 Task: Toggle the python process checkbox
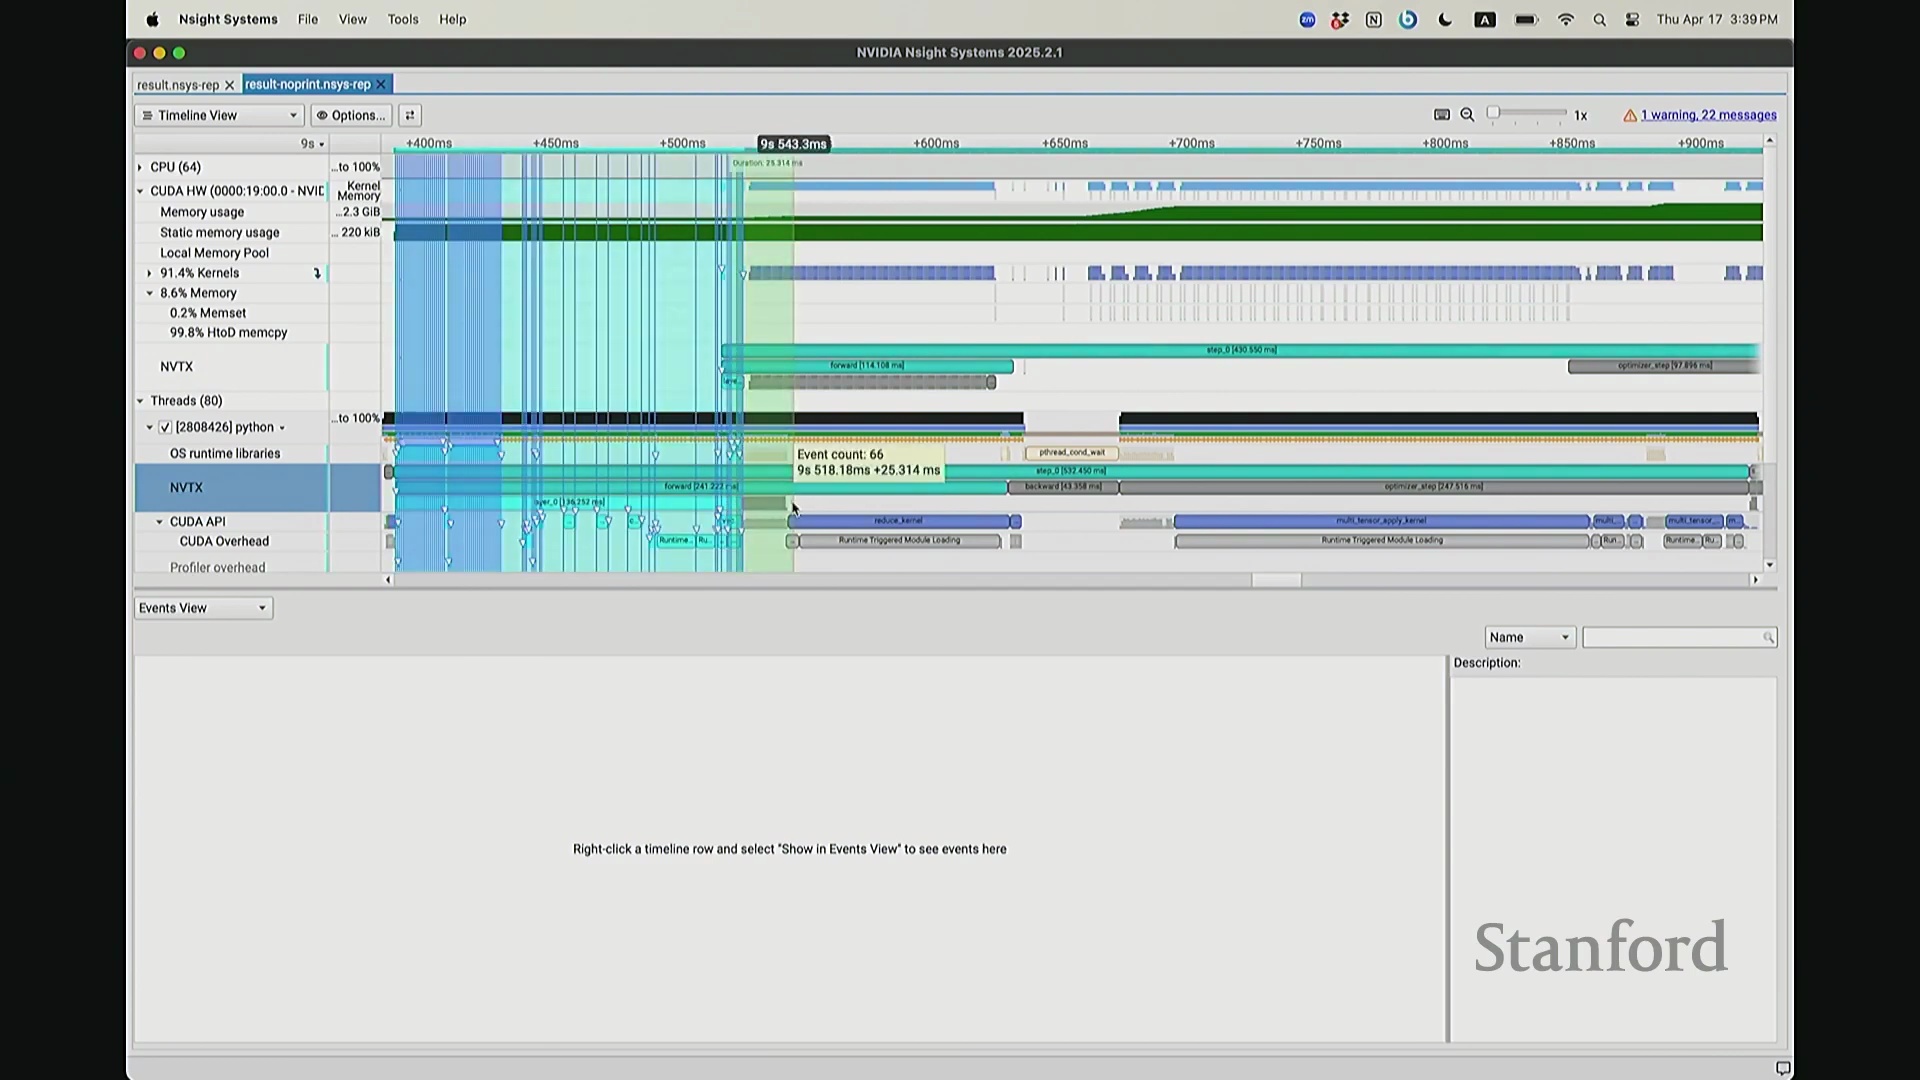pyautogui.click(x=166, y=427)
